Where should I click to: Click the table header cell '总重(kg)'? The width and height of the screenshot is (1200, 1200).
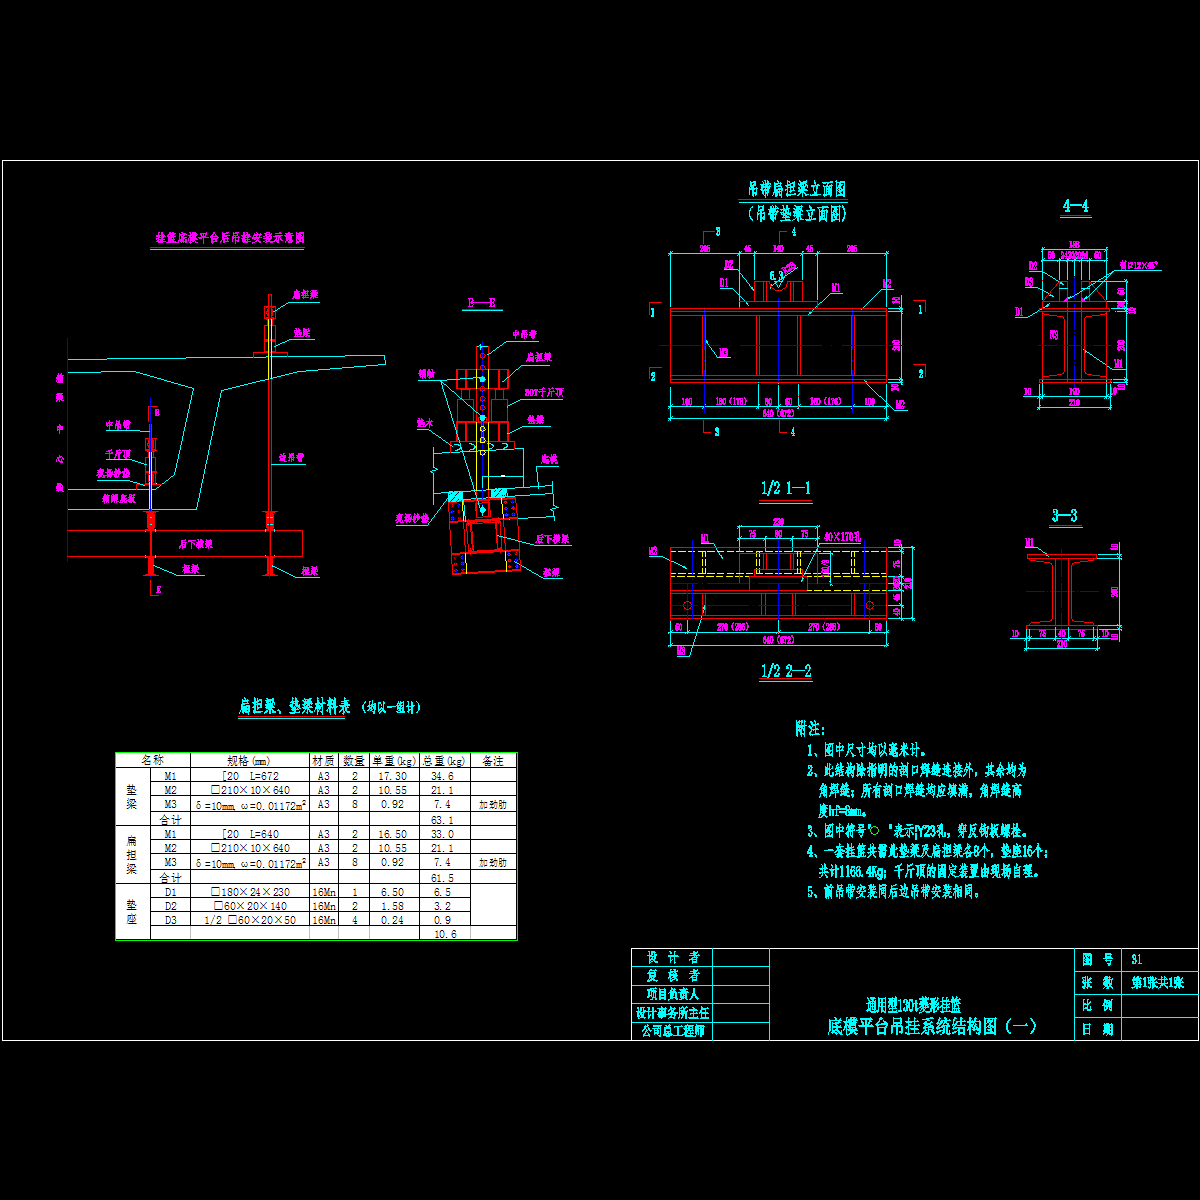(443, 761)
